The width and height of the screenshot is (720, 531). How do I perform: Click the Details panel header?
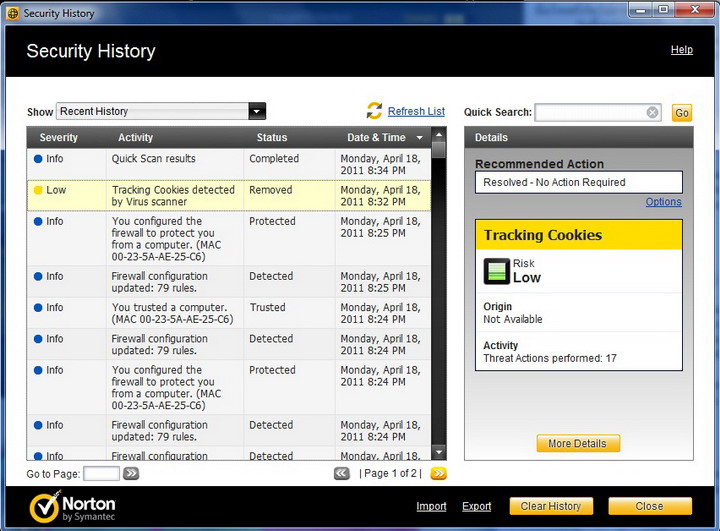579,137
